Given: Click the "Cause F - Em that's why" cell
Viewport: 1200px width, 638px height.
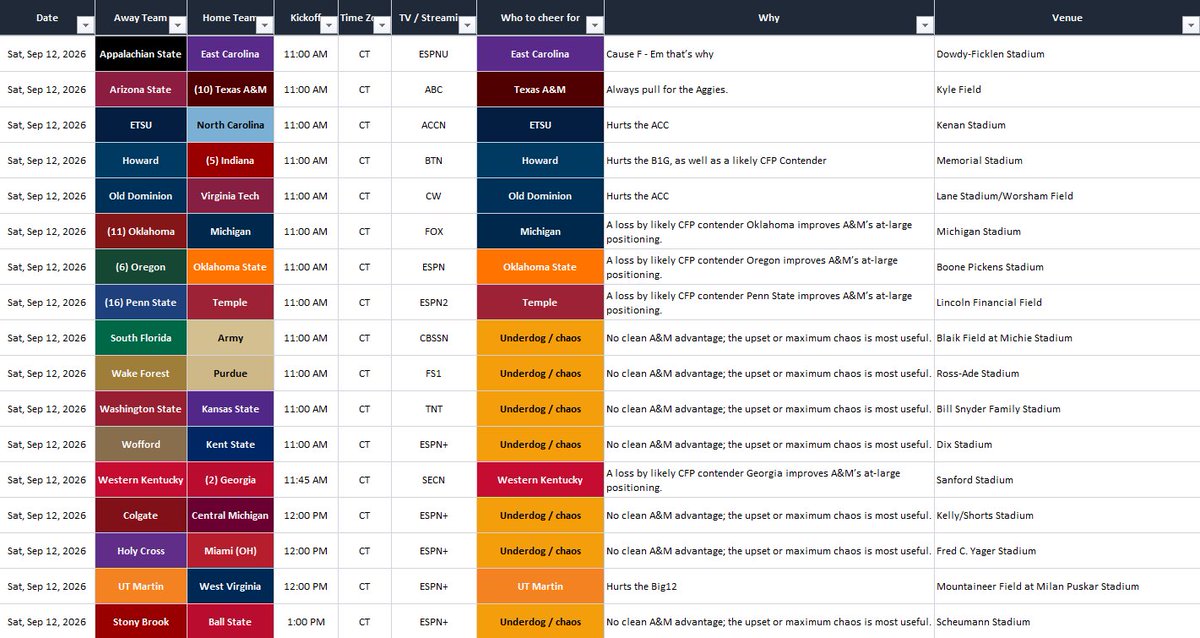Looking at the screenshot, I should pos(769,54).
